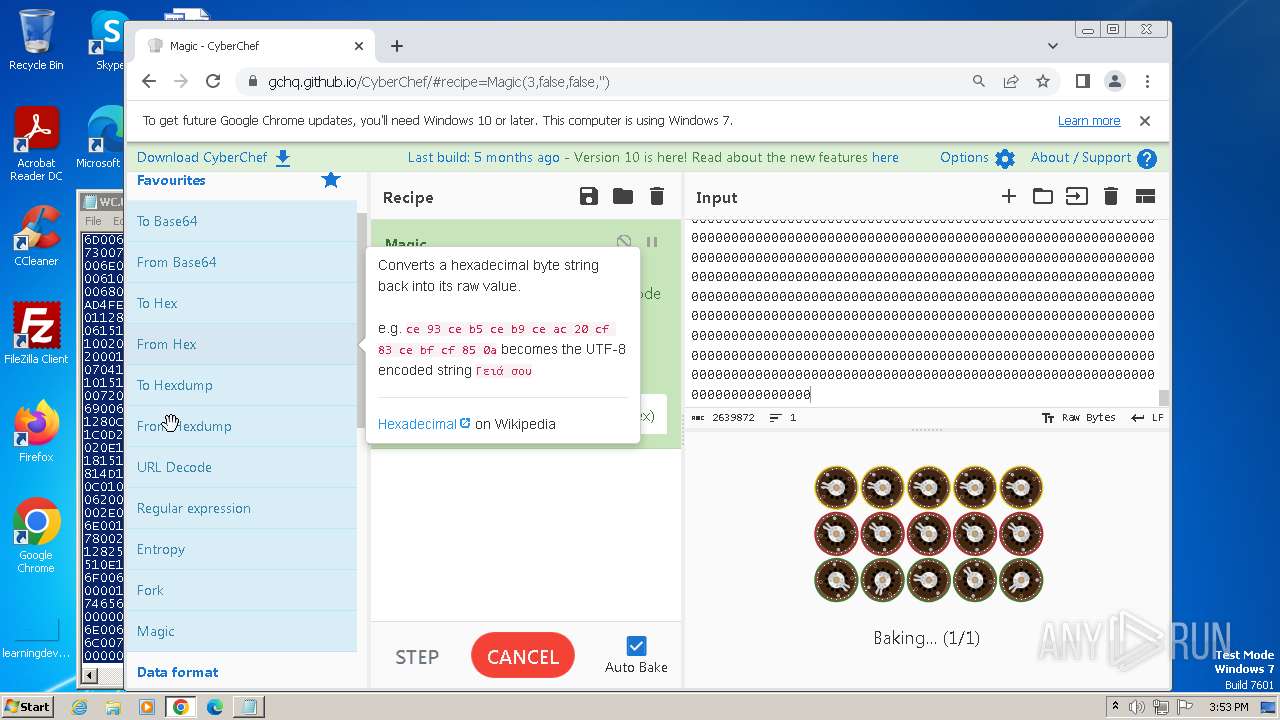This screenshot has height=720, width=1280.
Task: Clear input and output trash icon
Action: [x=1111, y=197]
